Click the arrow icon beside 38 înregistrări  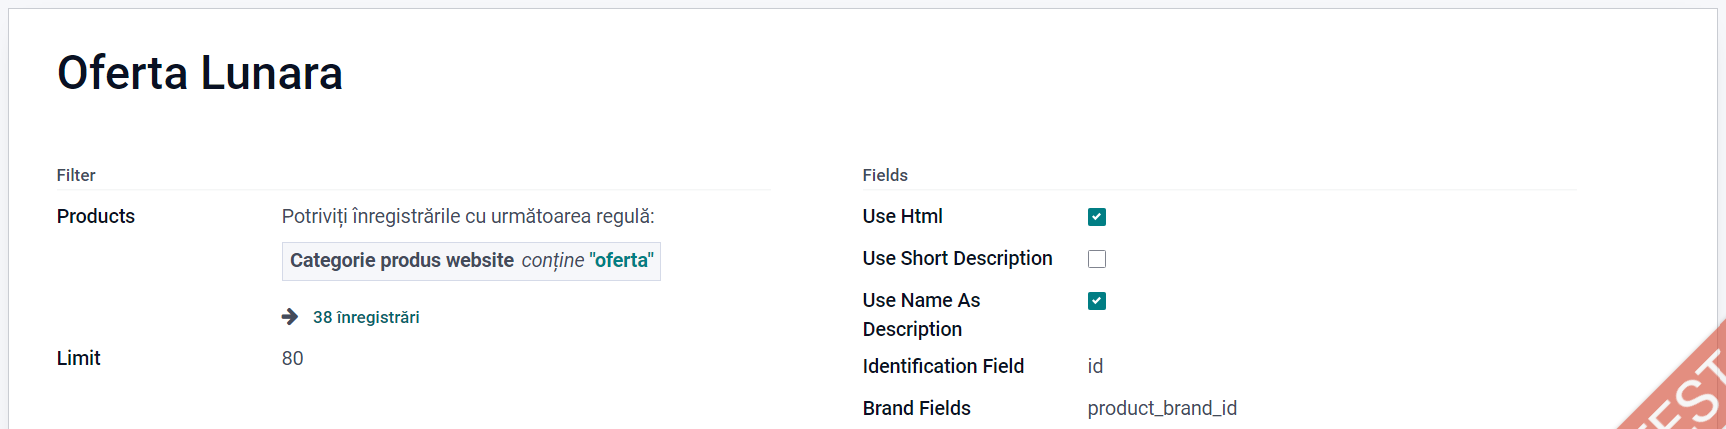click(290, 317)
